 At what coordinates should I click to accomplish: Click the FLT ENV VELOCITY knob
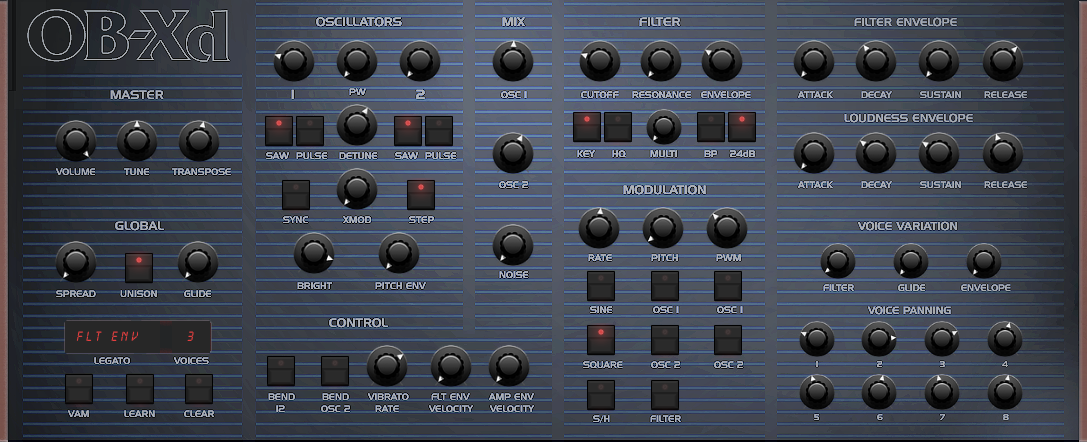coord(451,366)
